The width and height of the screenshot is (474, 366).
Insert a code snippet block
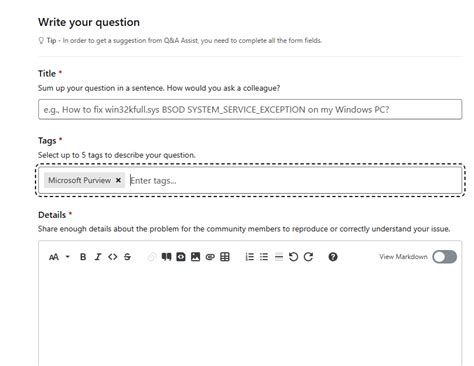[181, 257]
